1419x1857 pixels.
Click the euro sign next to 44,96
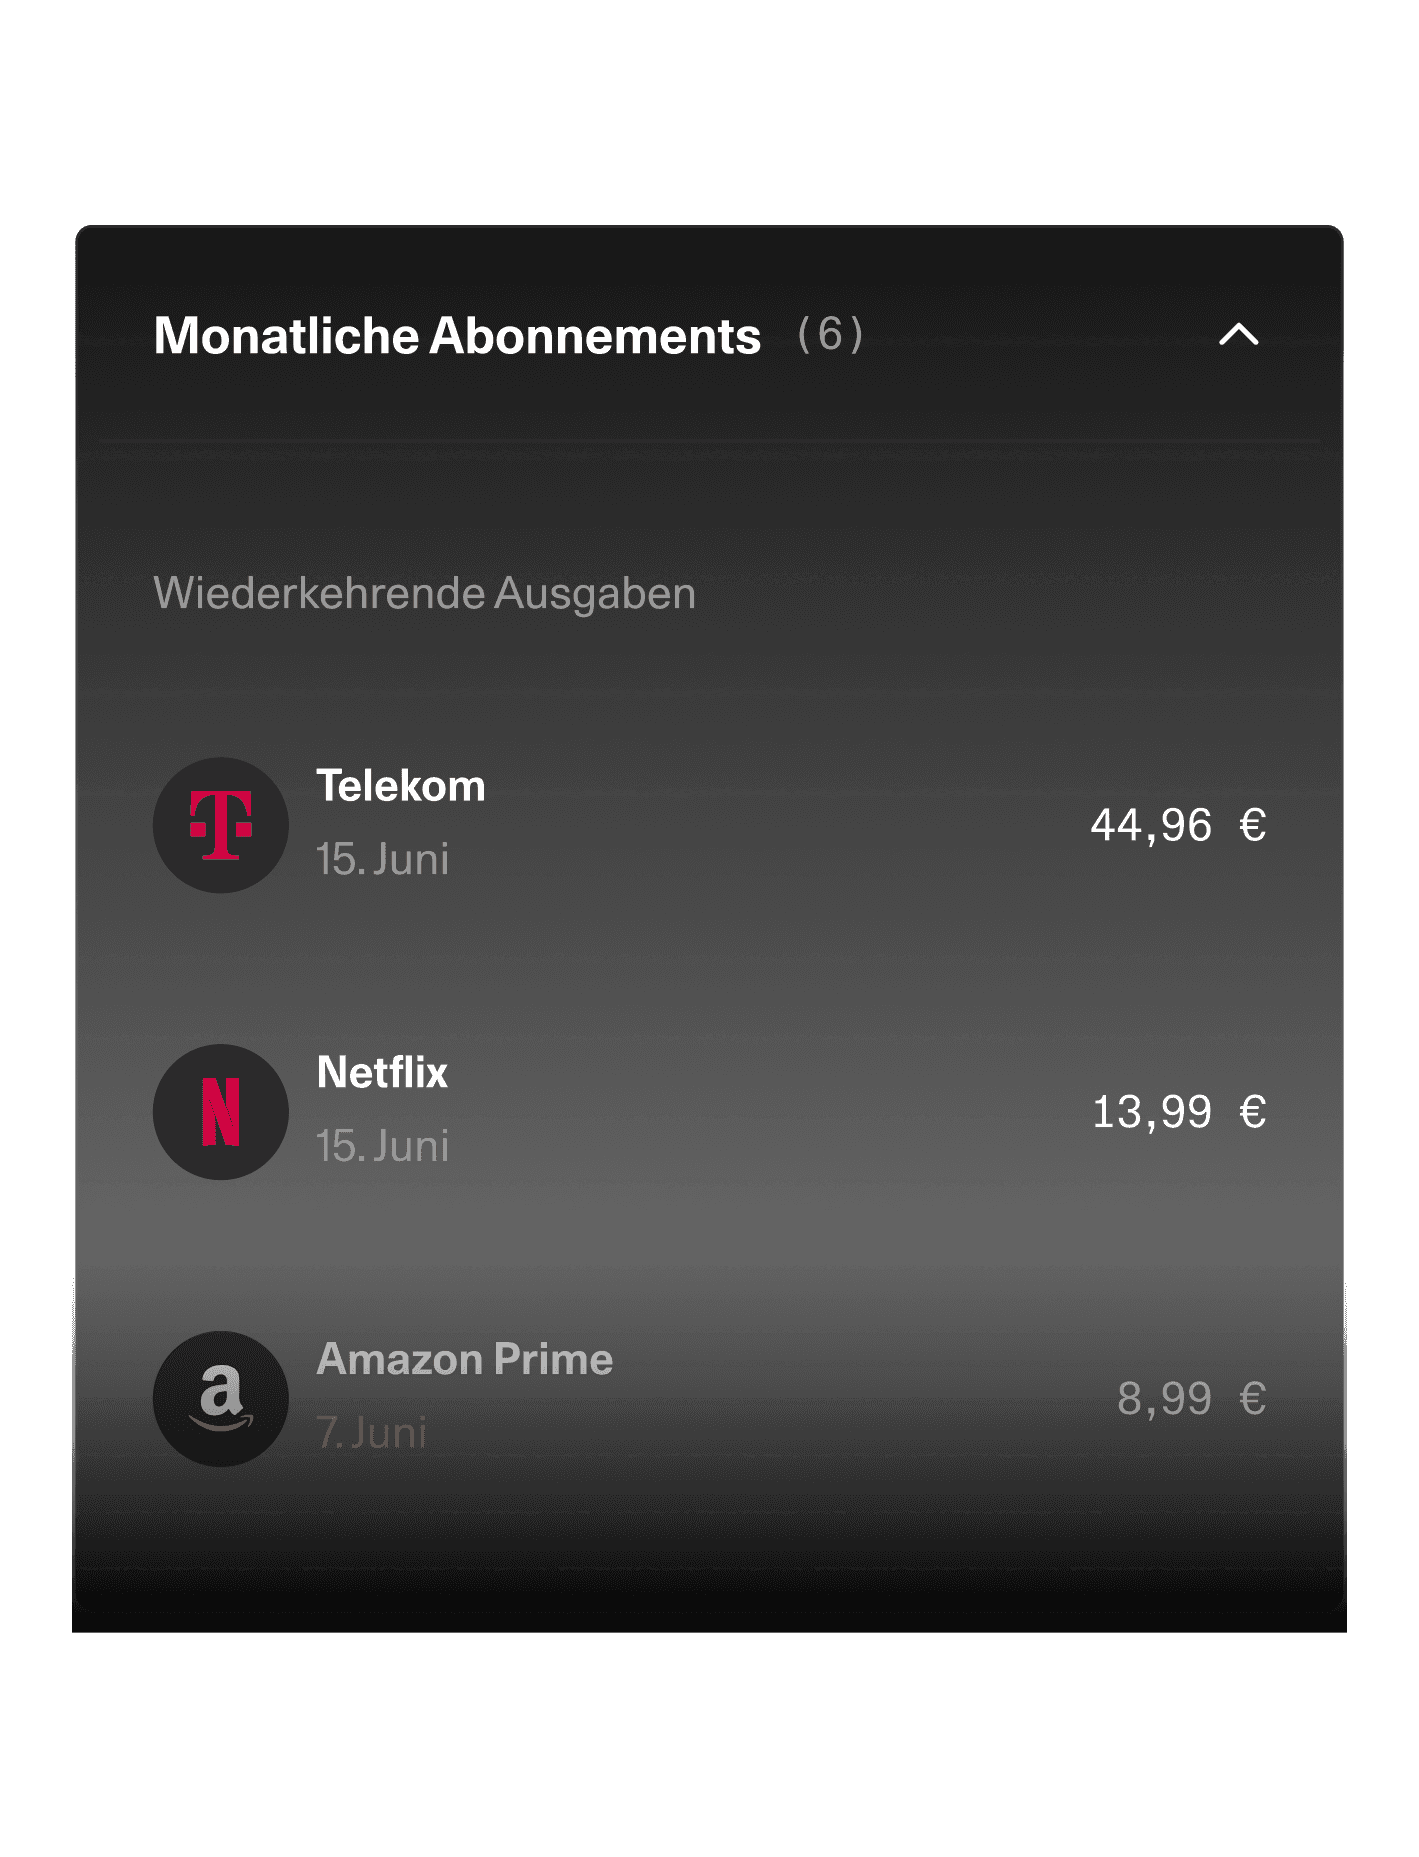coord(1253,826)
